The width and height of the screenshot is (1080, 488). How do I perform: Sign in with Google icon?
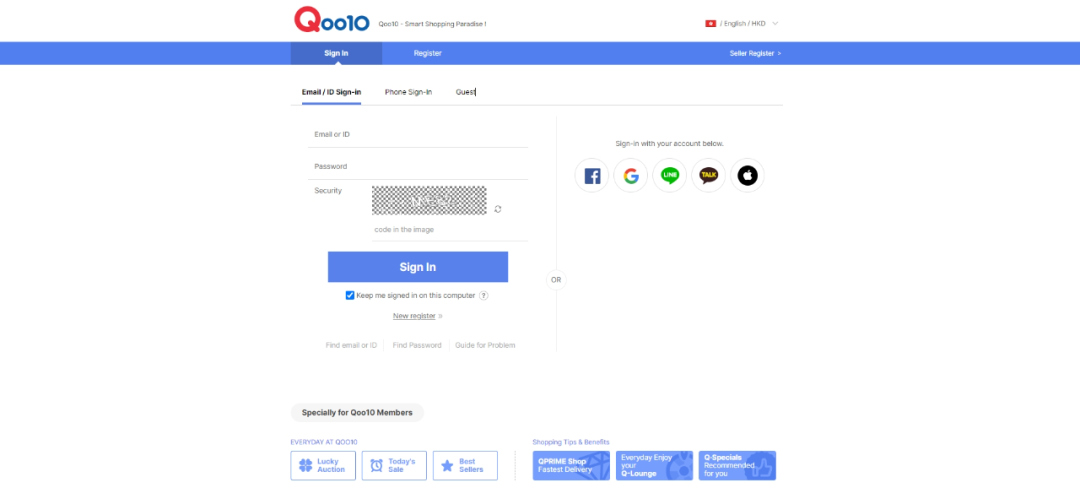(631, 176)
